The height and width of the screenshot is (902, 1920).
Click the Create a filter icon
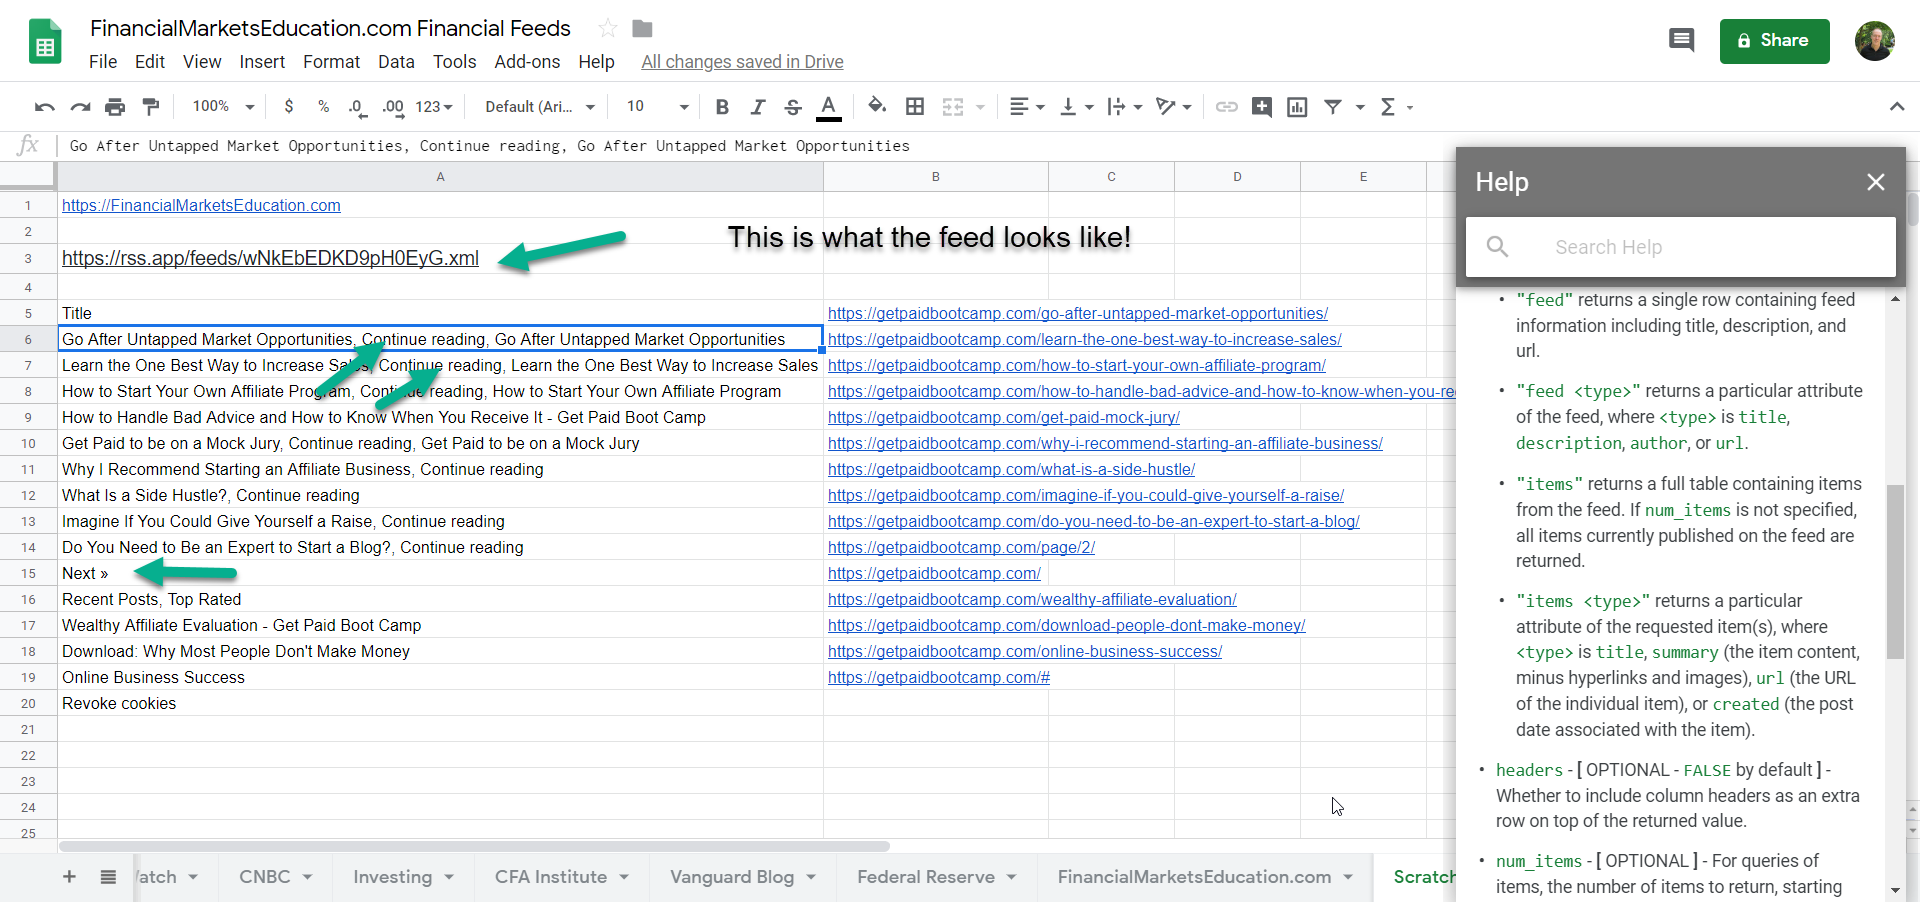pos(1333,107)
